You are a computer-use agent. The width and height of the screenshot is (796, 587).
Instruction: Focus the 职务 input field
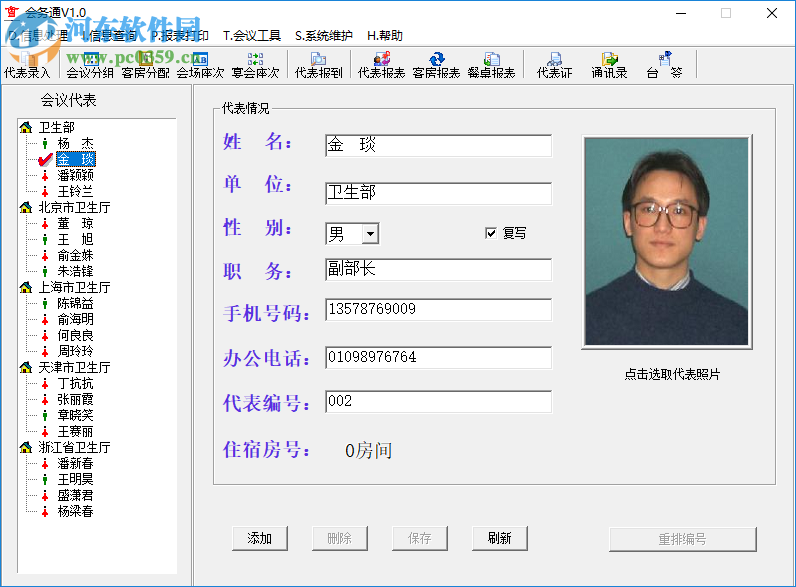(x=438, y=269)
